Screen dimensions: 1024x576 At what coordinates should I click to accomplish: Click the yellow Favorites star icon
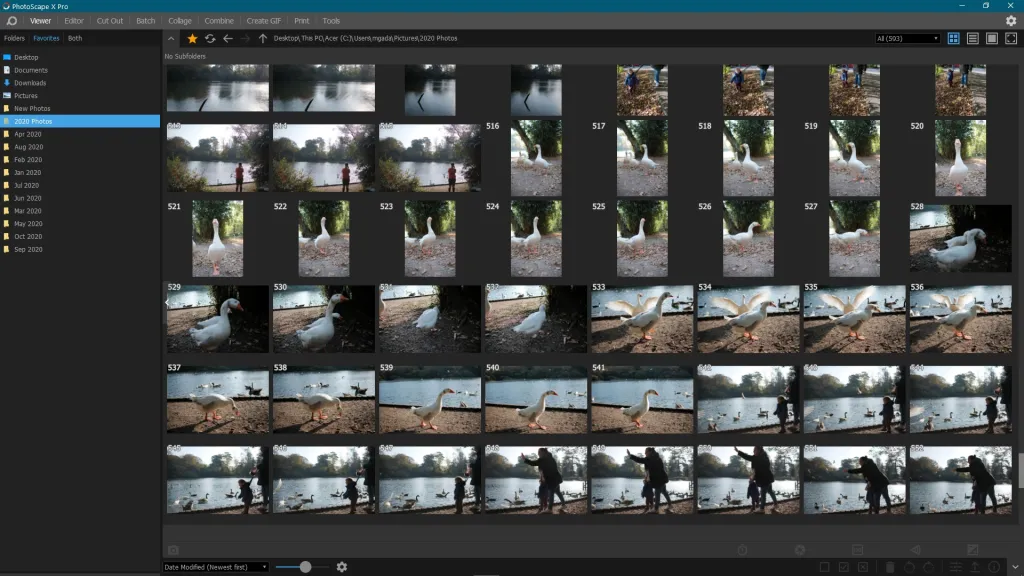point(192,38)
